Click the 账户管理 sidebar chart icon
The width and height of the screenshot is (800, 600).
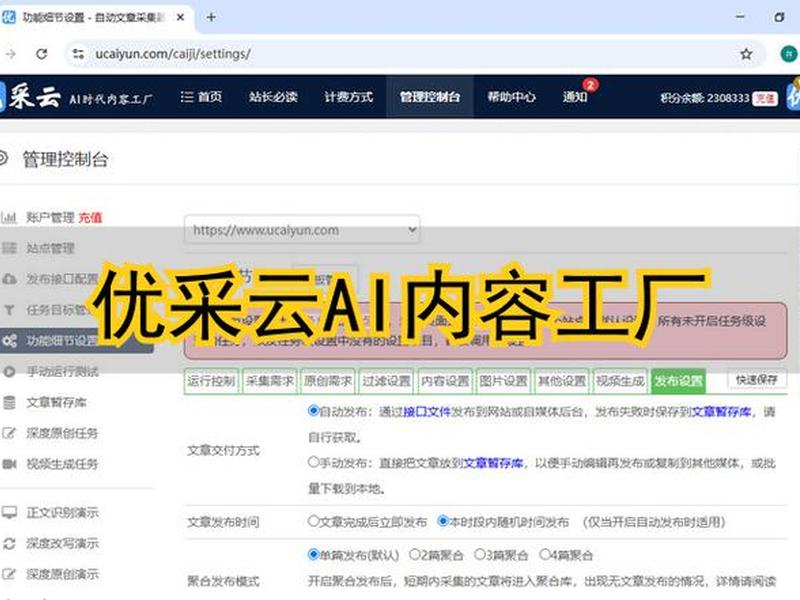click(x=9, y=218)
